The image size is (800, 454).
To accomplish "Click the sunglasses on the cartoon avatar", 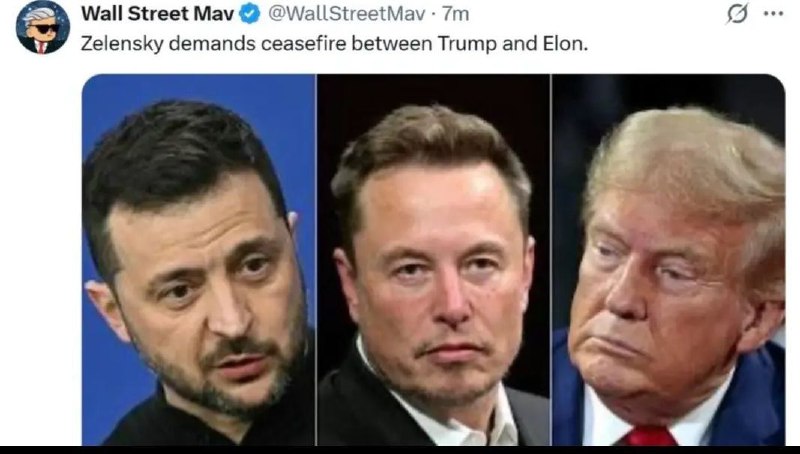I will (44, 29).
